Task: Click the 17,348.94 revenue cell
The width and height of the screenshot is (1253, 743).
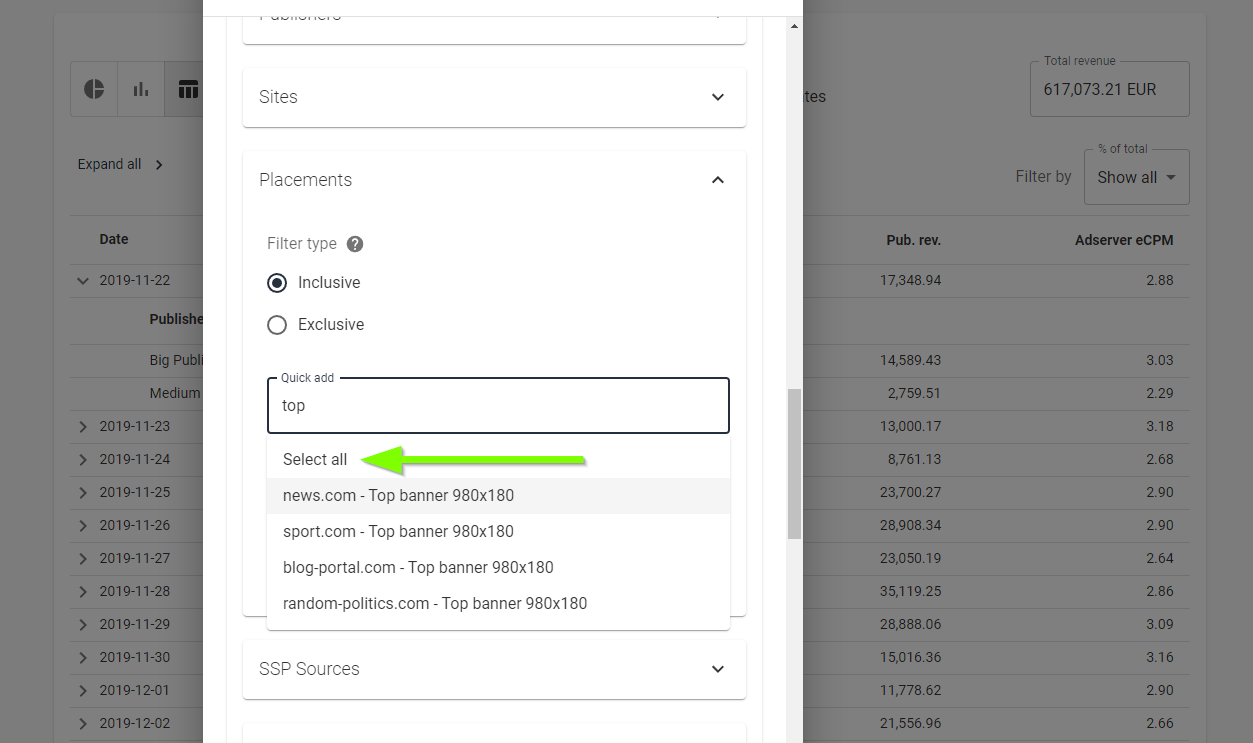Action: [x=911, y=280]
